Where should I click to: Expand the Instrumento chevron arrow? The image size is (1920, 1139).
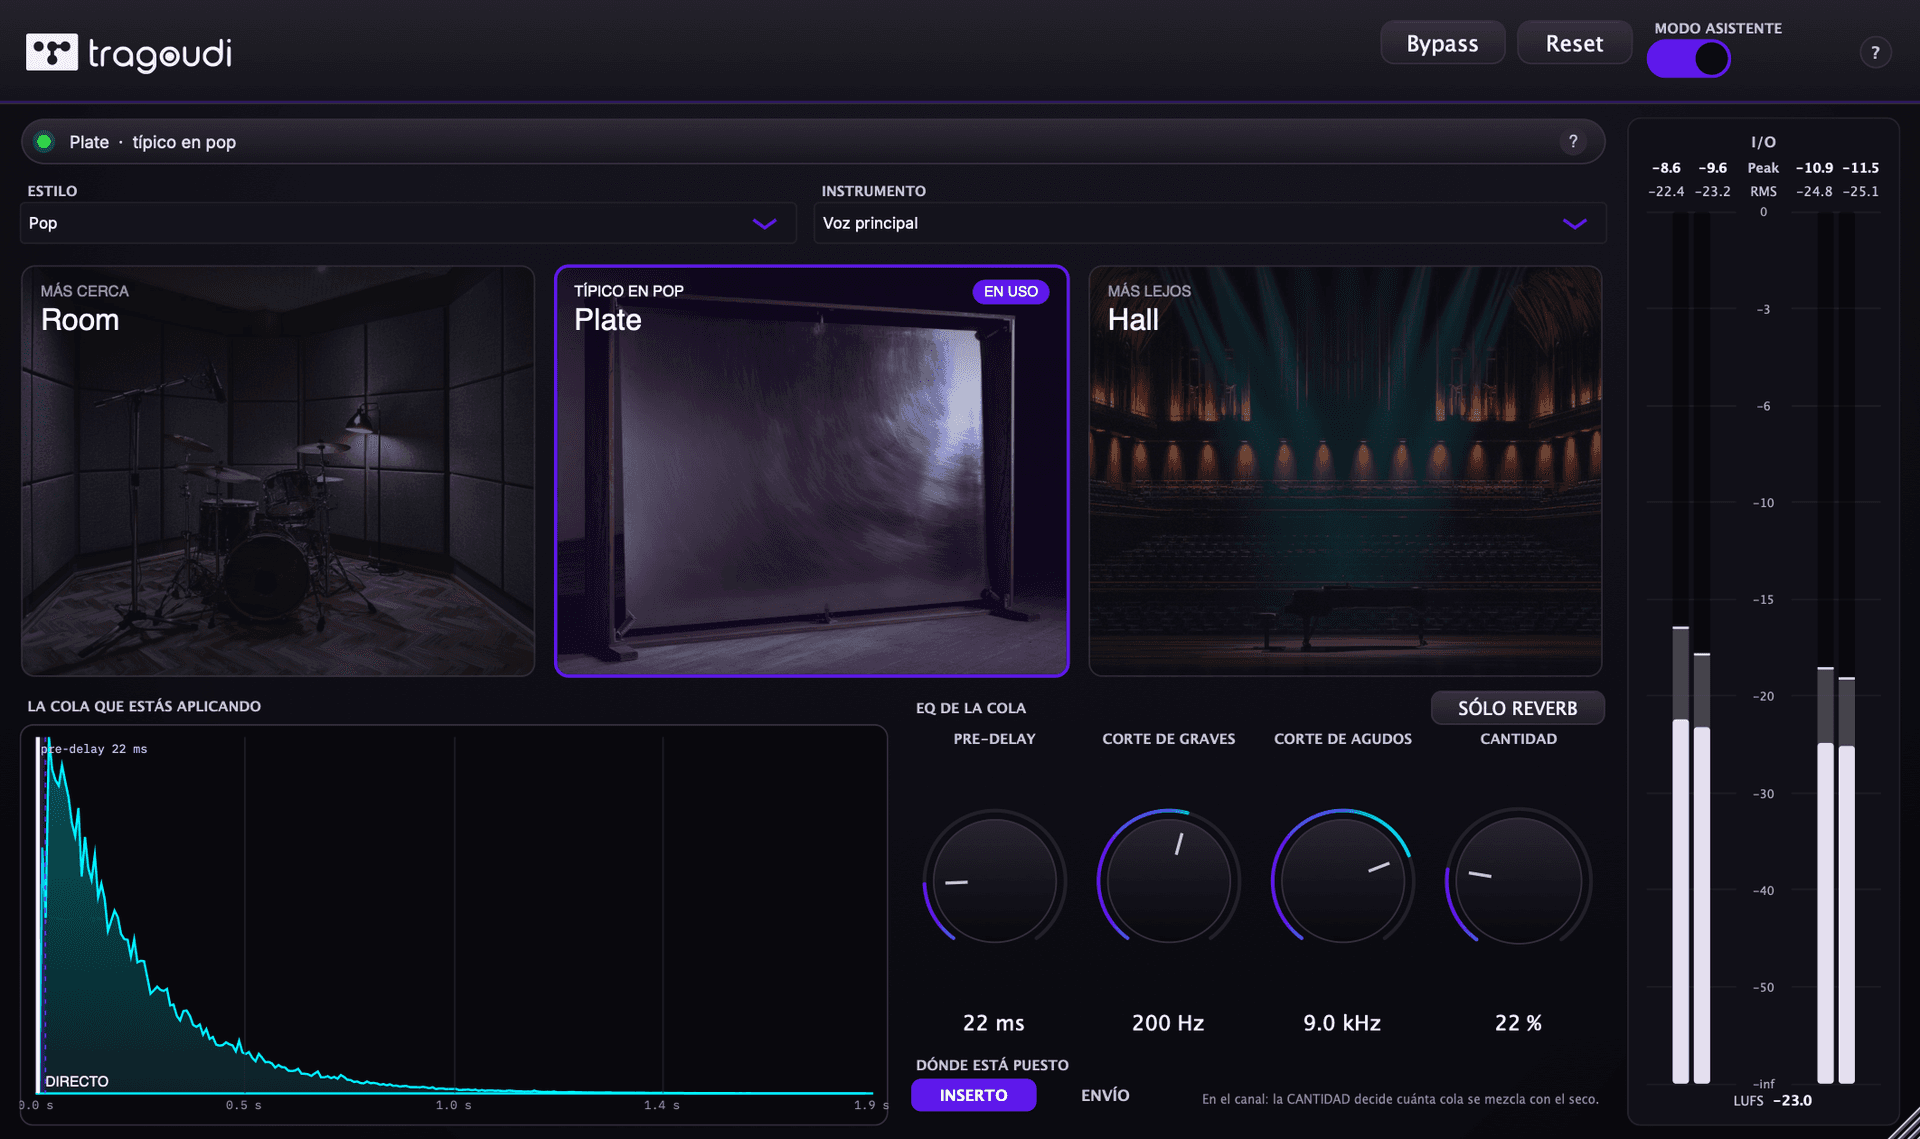(x=1575, y=224)
